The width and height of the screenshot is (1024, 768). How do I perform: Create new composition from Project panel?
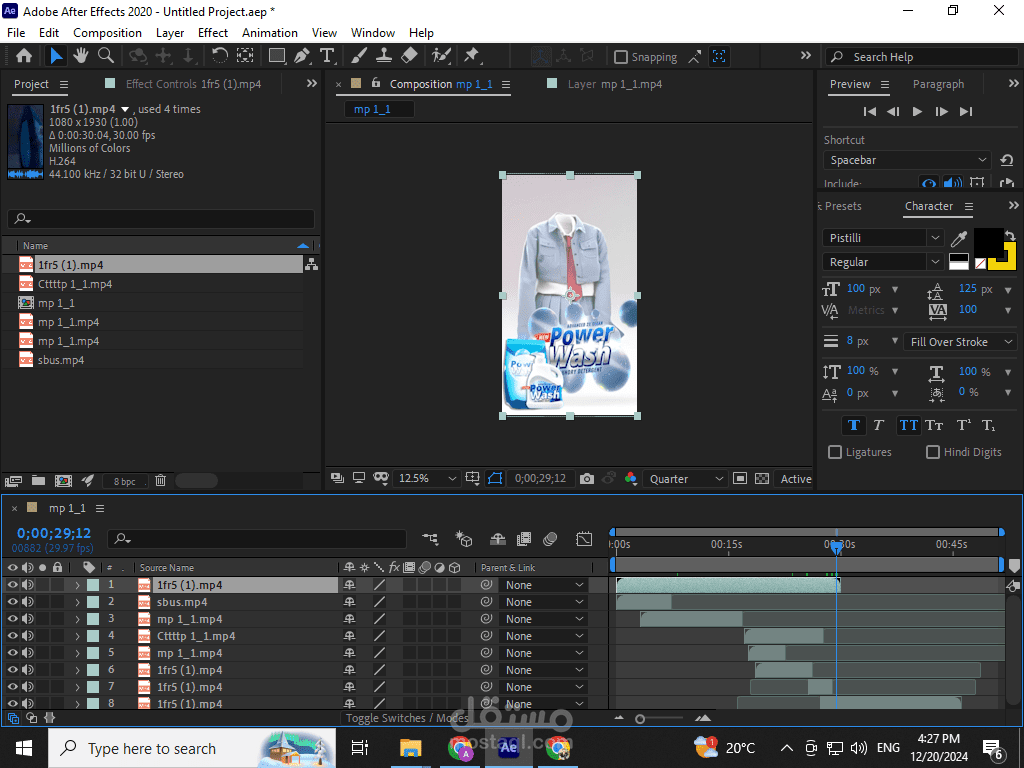pyautogui.click(x=63, y=481)
